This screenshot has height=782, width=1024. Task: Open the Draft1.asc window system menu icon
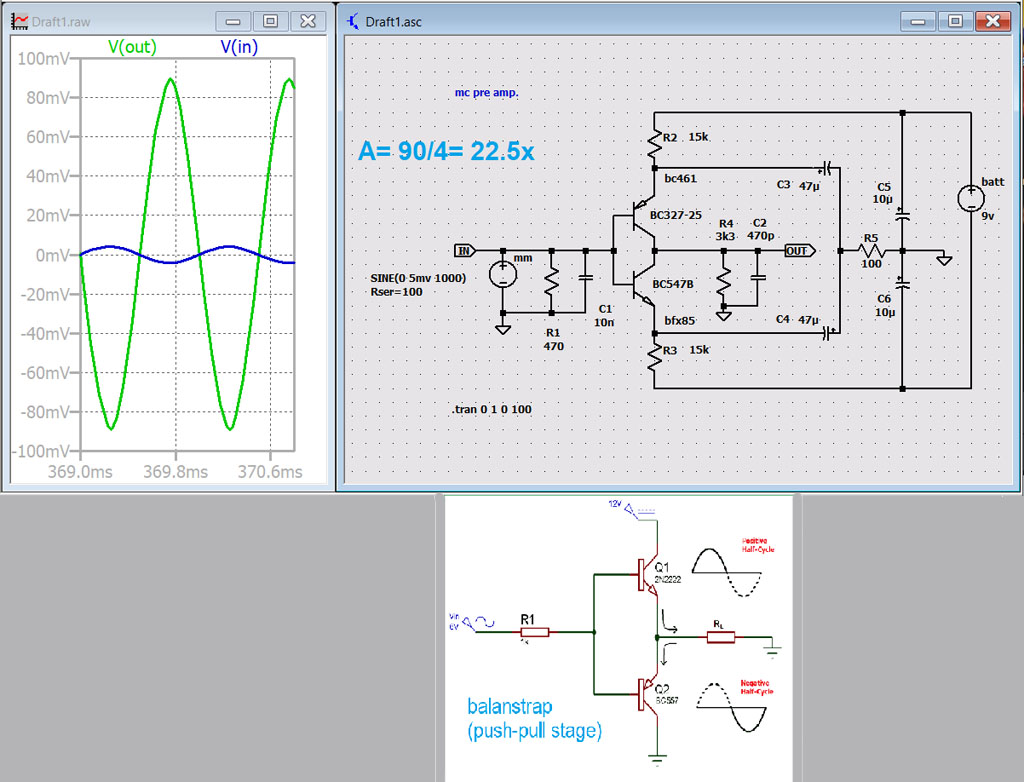(352, 21)
